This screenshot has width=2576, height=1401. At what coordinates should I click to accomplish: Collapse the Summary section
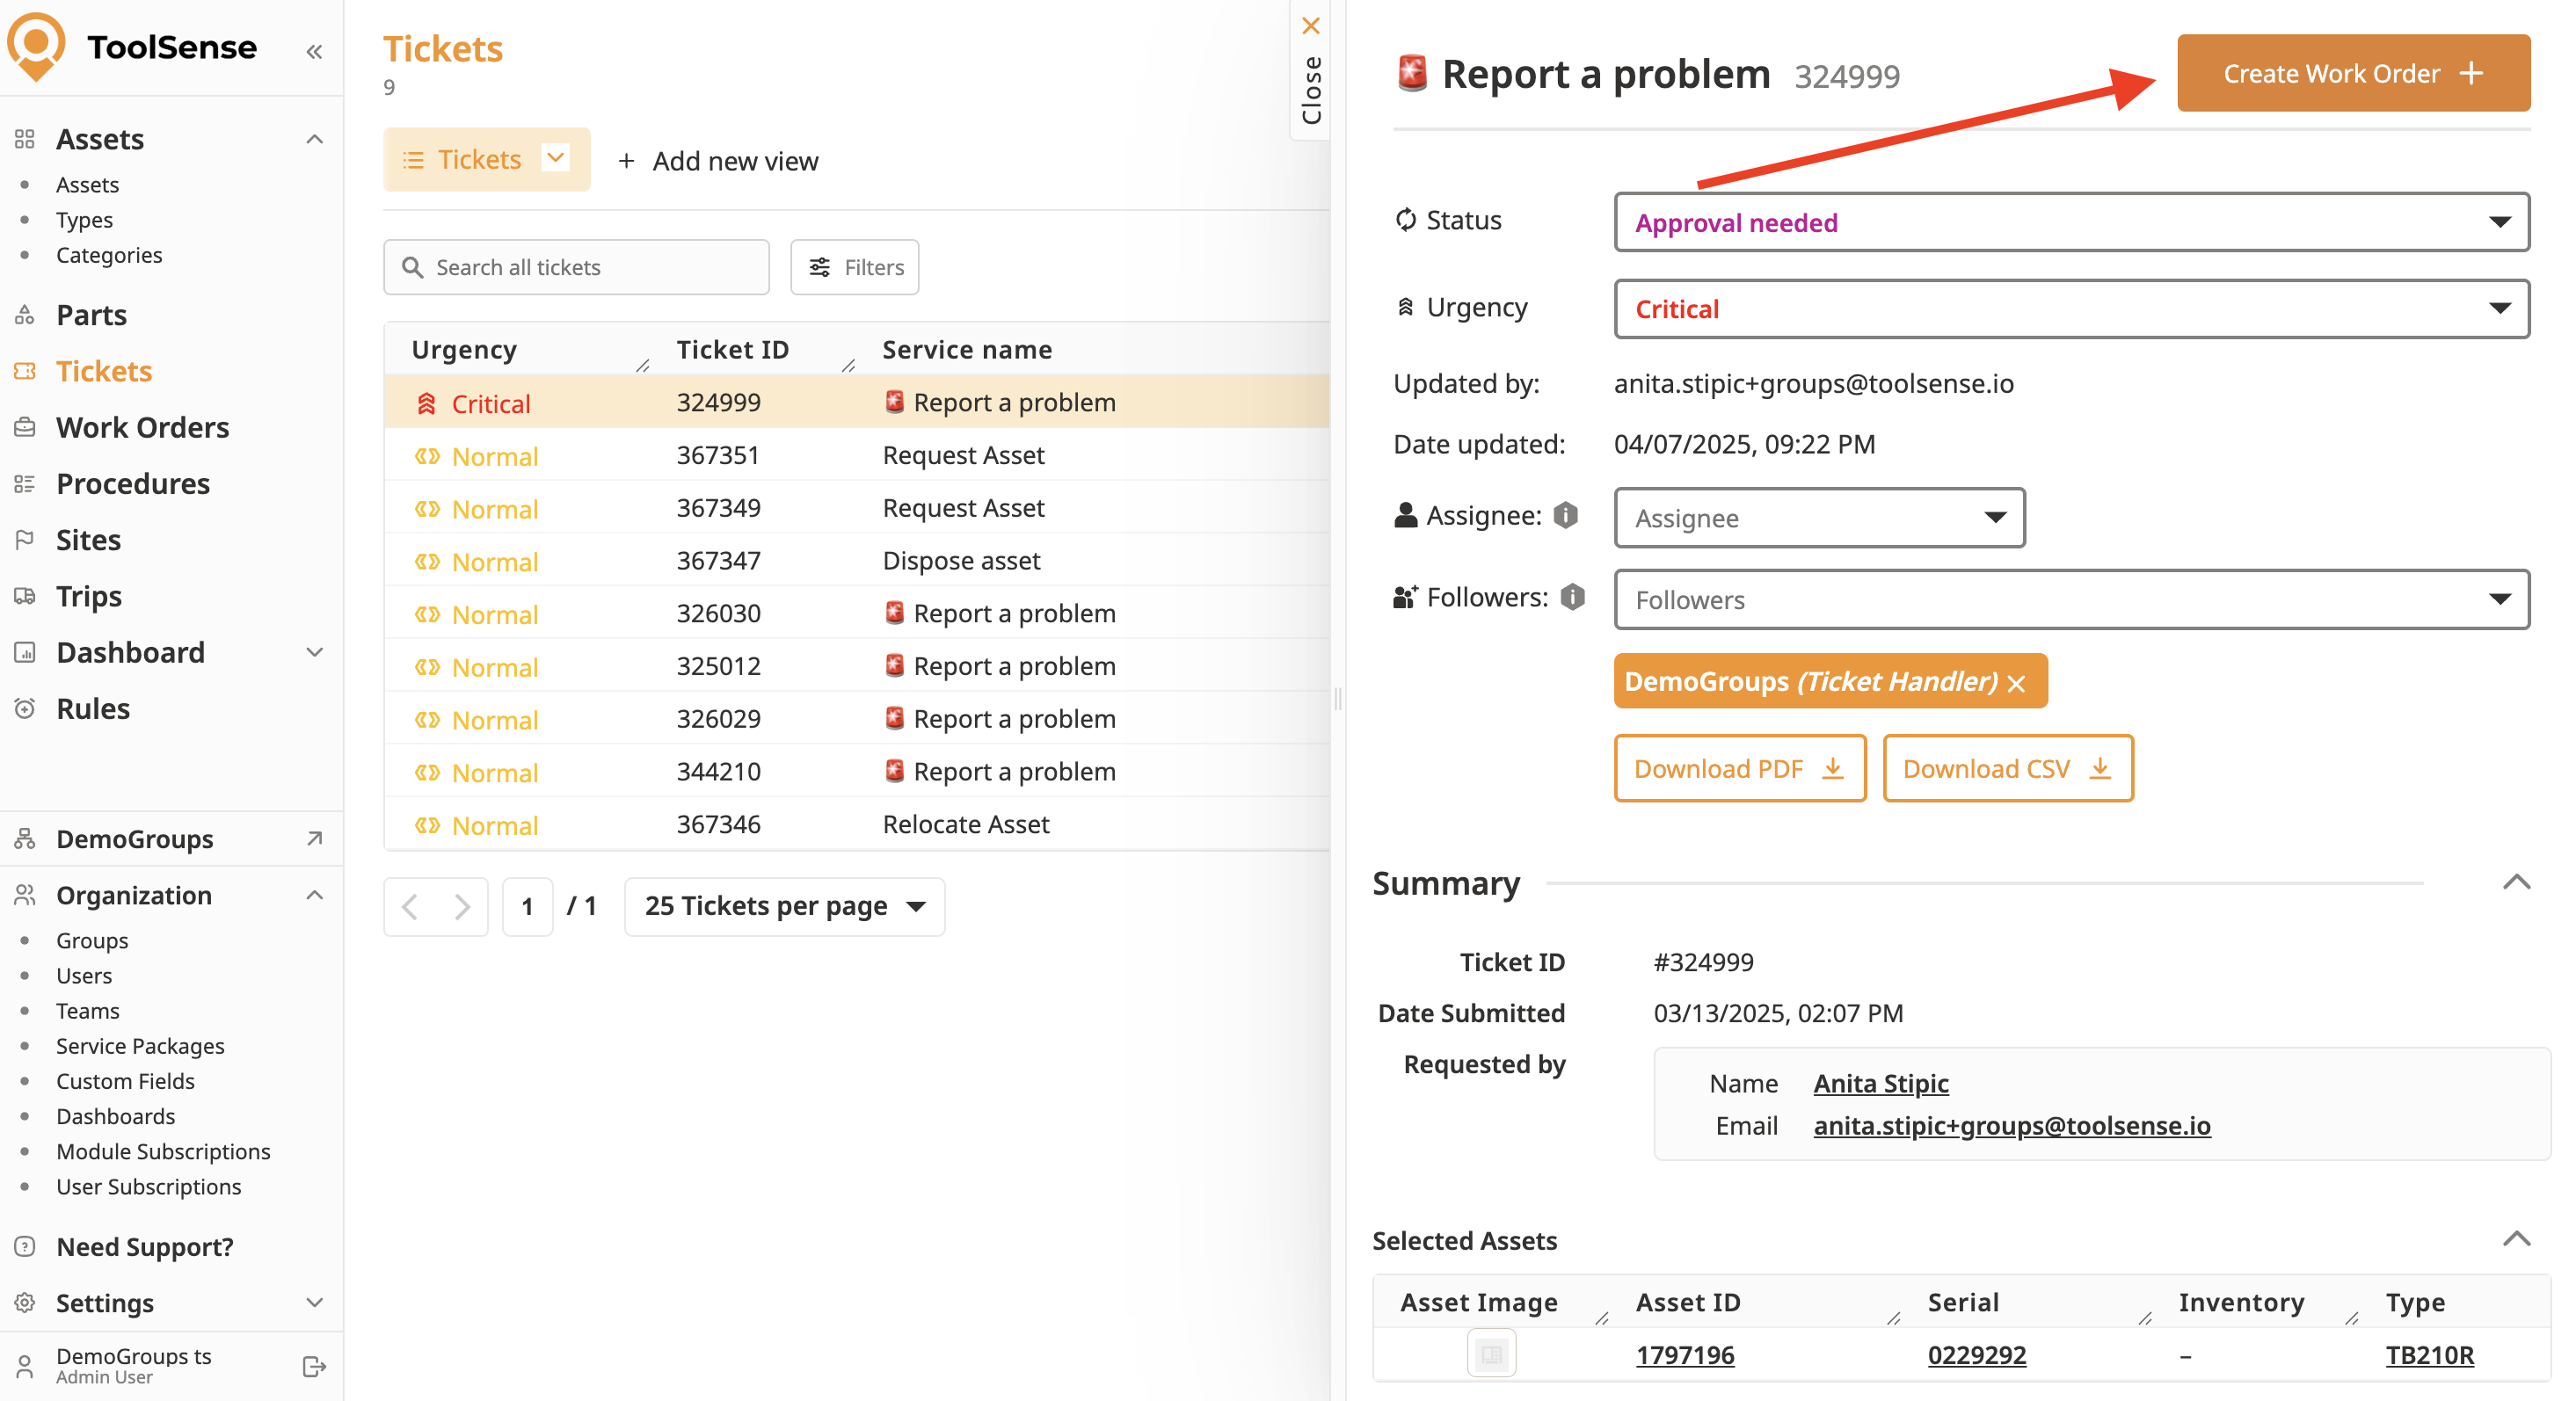(2515, 882)
